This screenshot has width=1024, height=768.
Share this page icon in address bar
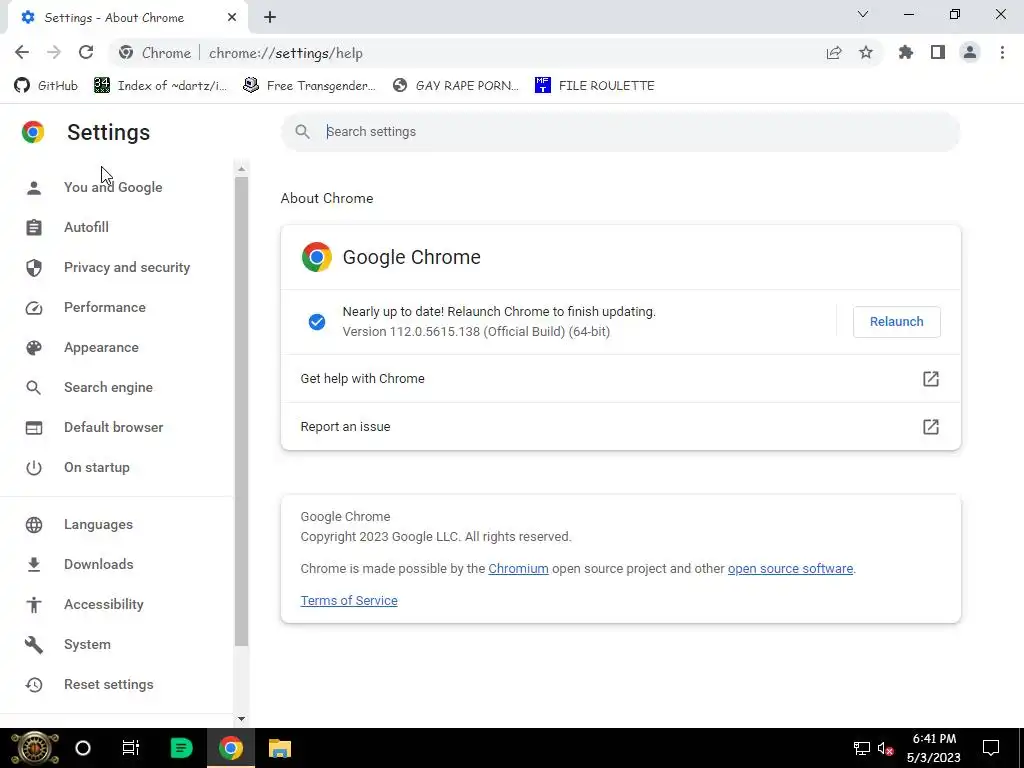(x=834, y=53)
